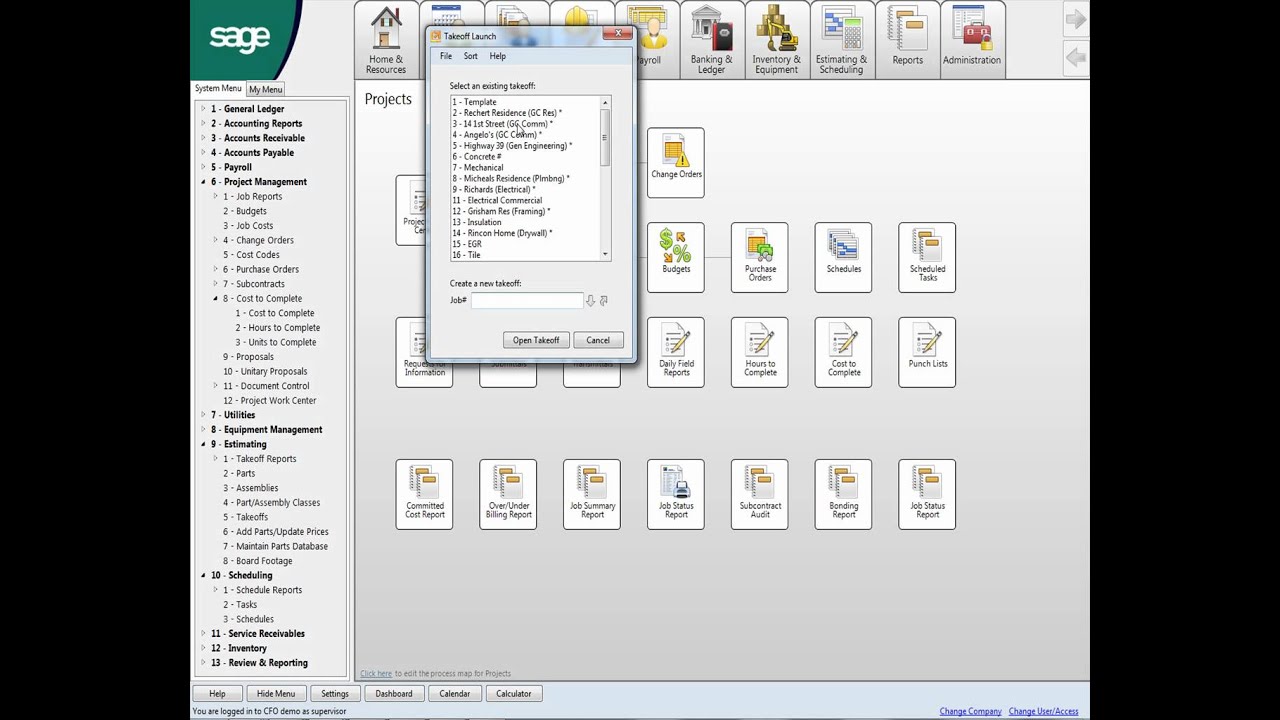
Task: Open Home & Resources toolbar icon
Action: [x=386, y=40]
